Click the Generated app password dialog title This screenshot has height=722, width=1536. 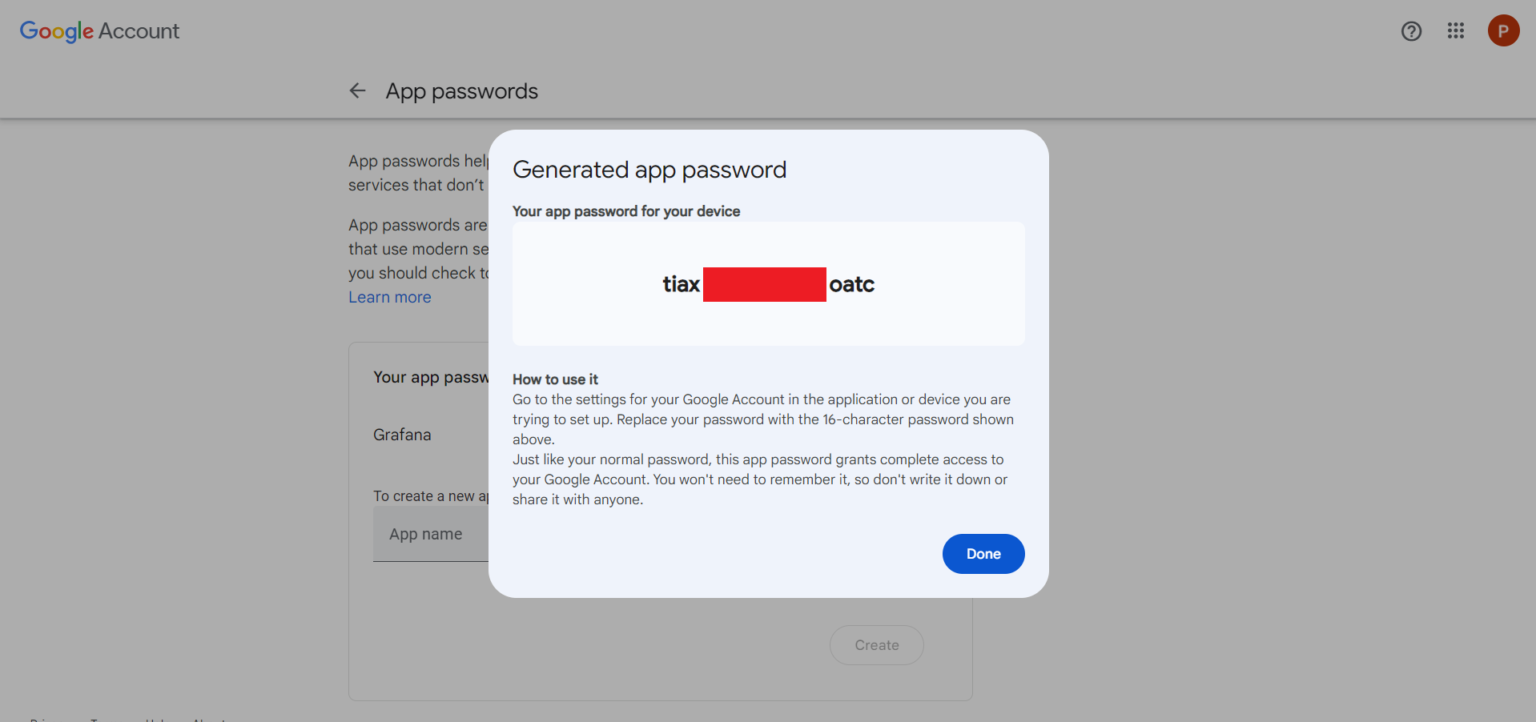point(649,169)
